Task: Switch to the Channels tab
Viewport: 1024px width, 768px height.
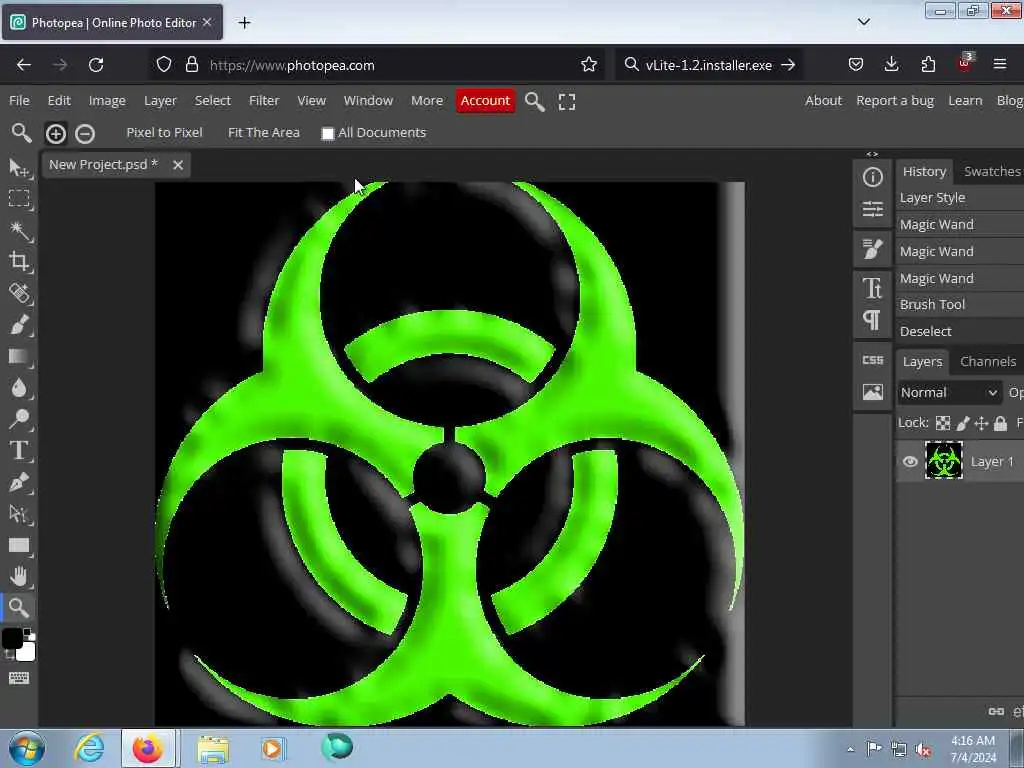Action: click(987, 361)
